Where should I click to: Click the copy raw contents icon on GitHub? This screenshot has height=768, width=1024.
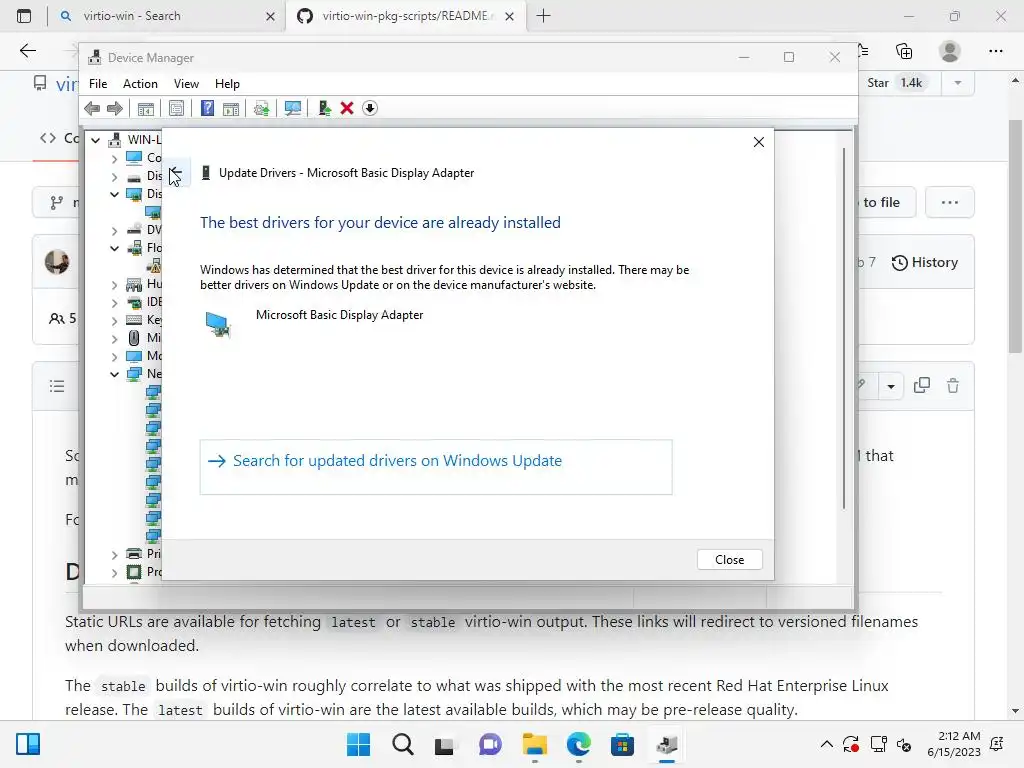(x=921, y=386)
